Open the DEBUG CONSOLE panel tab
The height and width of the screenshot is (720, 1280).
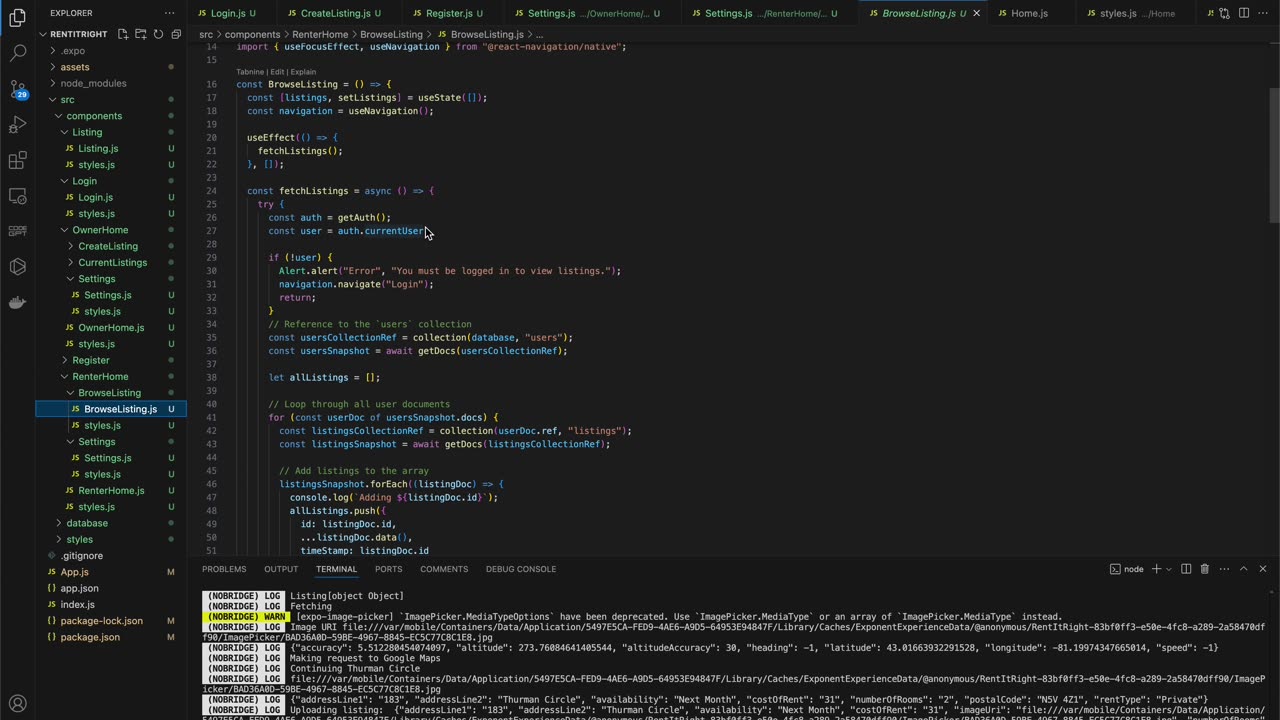pos(521,569)
